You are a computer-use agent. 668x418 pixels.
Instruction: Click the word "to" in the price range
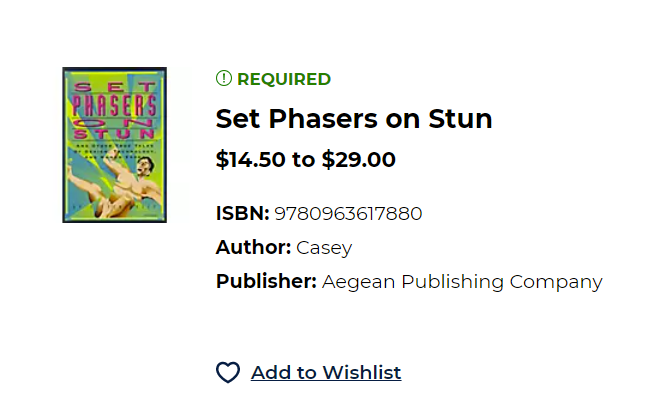[303, 160]
